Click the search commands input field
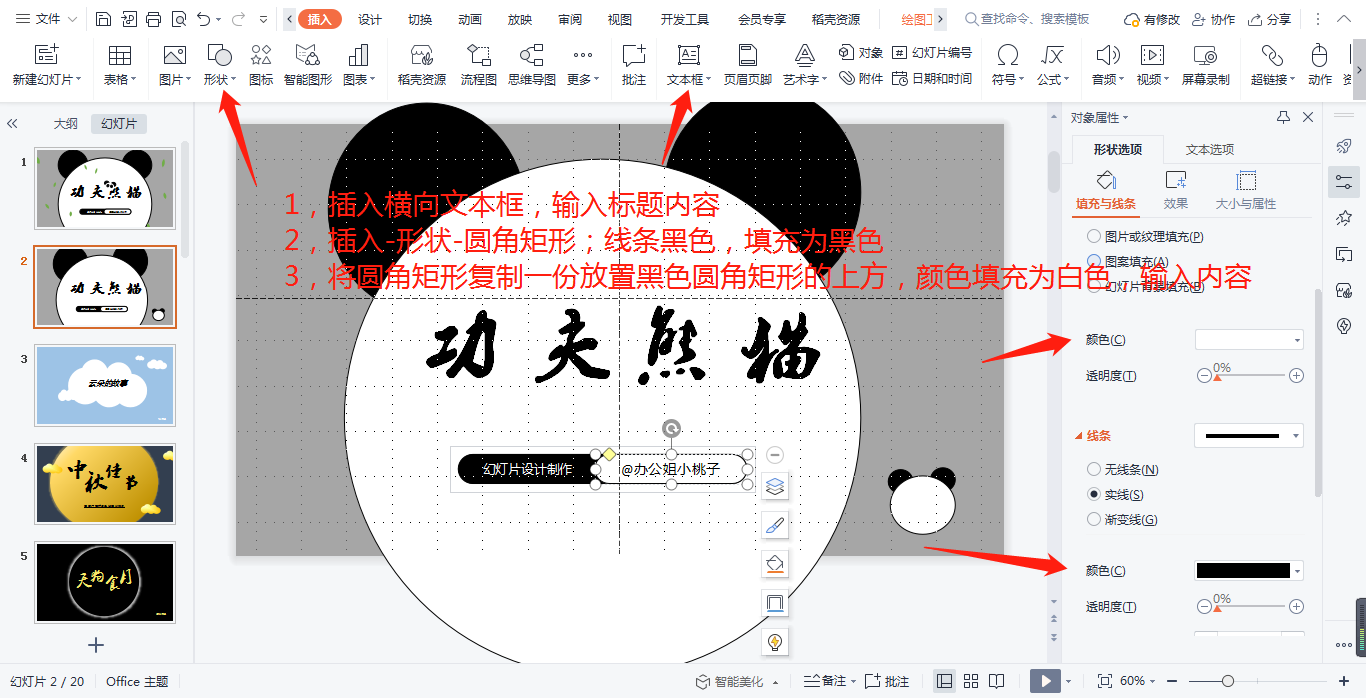 tap(1035, 19)
